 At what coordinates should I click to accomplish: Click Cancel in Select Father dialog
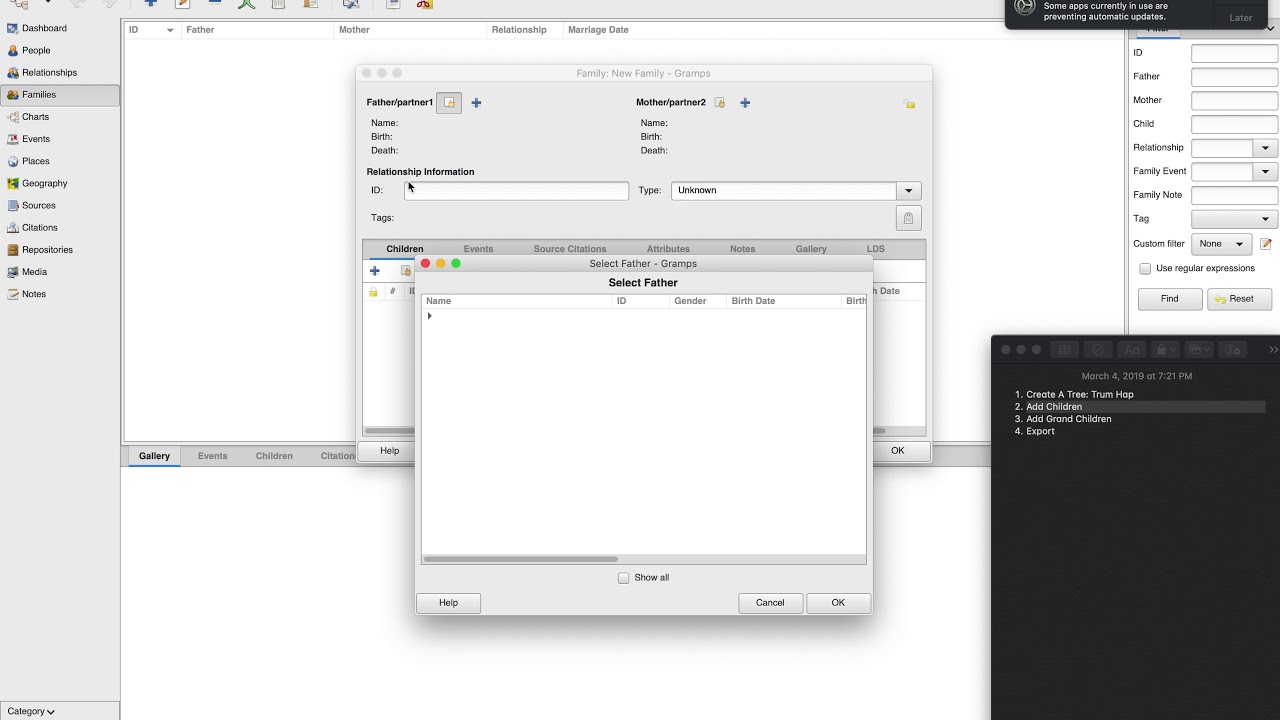pos(770,603)
